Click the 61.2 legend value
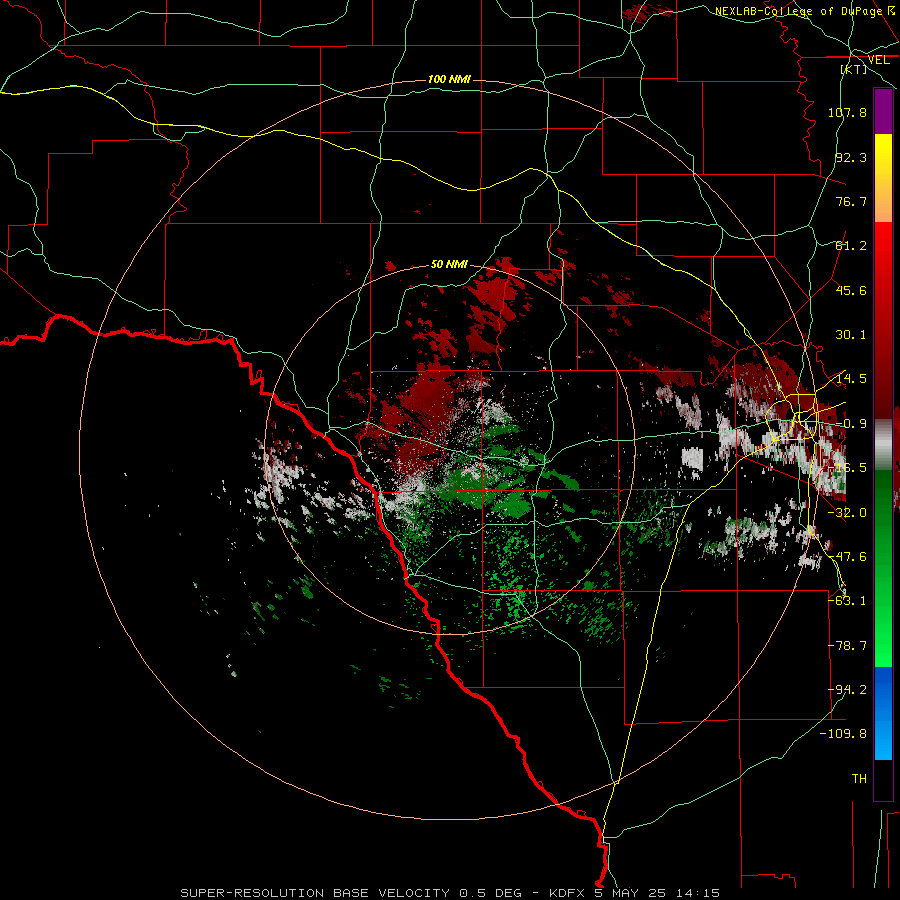 (x=851, y=246)
